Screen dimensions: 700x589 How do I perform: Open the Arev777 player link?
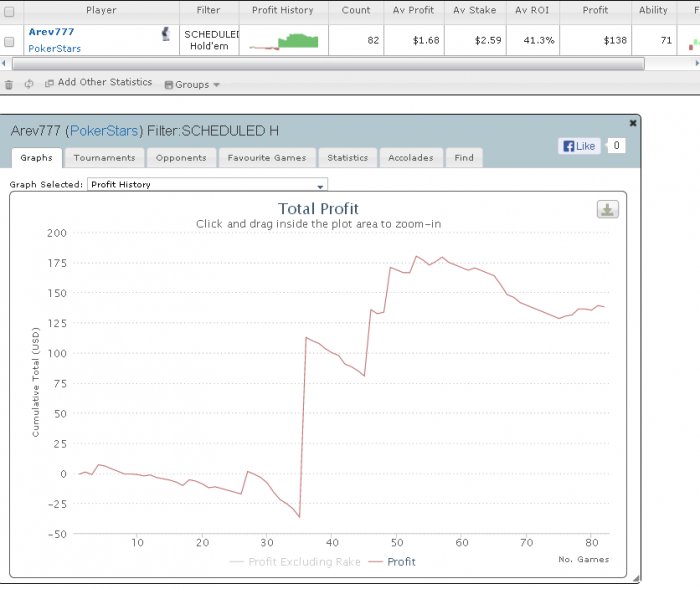pos(51,32)
